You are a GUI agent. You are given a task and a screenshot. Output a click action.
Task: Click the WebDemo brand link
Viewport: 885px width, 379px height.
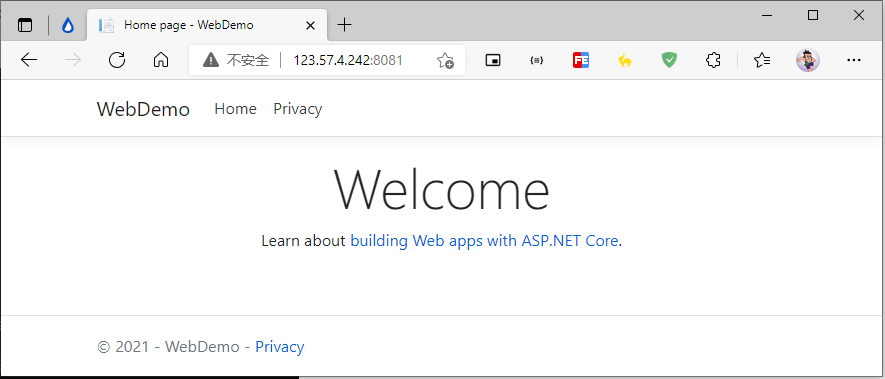[x=143, y=109]
